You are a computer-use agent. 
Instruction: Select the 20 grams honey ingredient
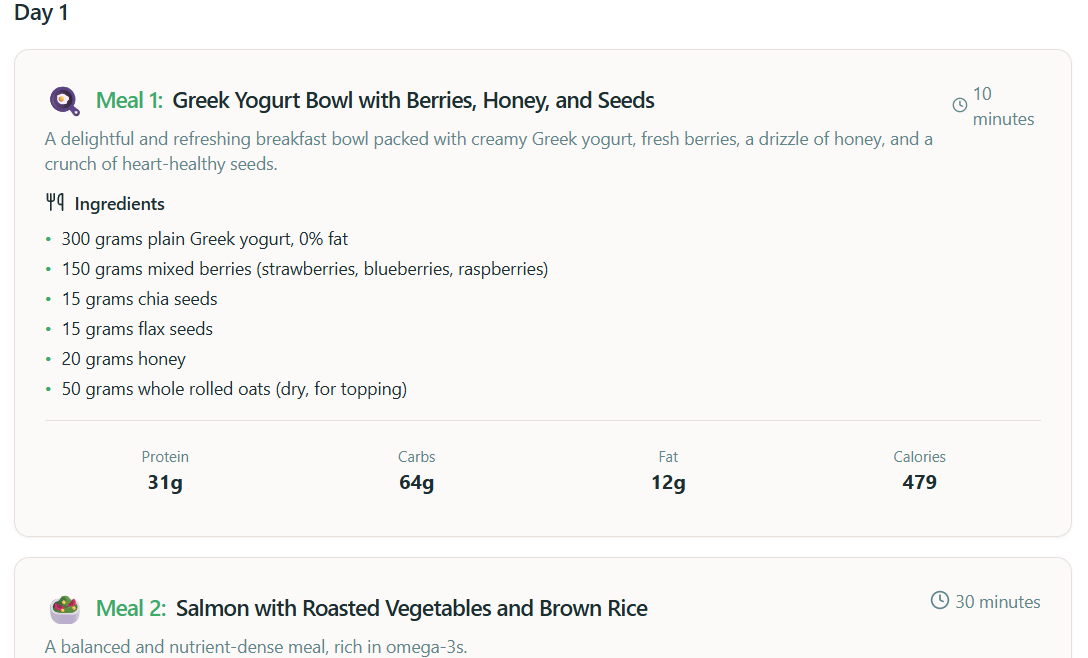click(x=123, y=359)
